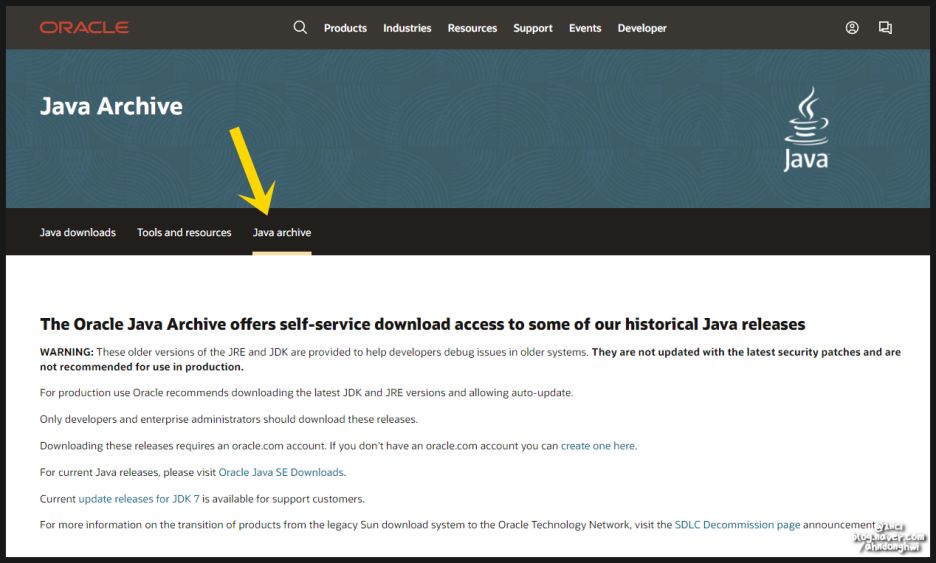936x563 pixels.
Task: Click 'For production use Oracle recommends' sentence
Action: (x=306, y=393)
